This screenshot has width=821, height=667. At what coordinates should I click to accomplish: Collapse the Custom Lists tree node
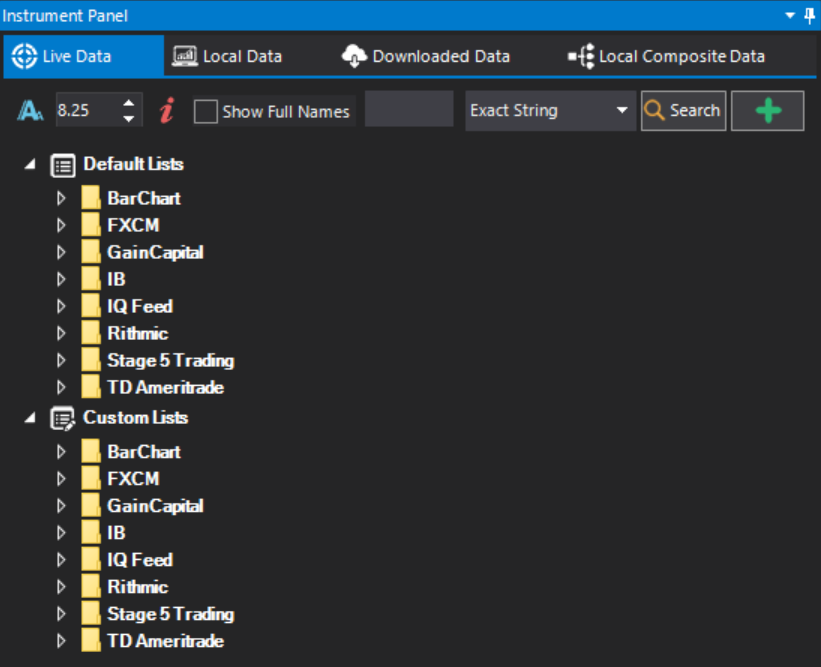click(30, 418)
